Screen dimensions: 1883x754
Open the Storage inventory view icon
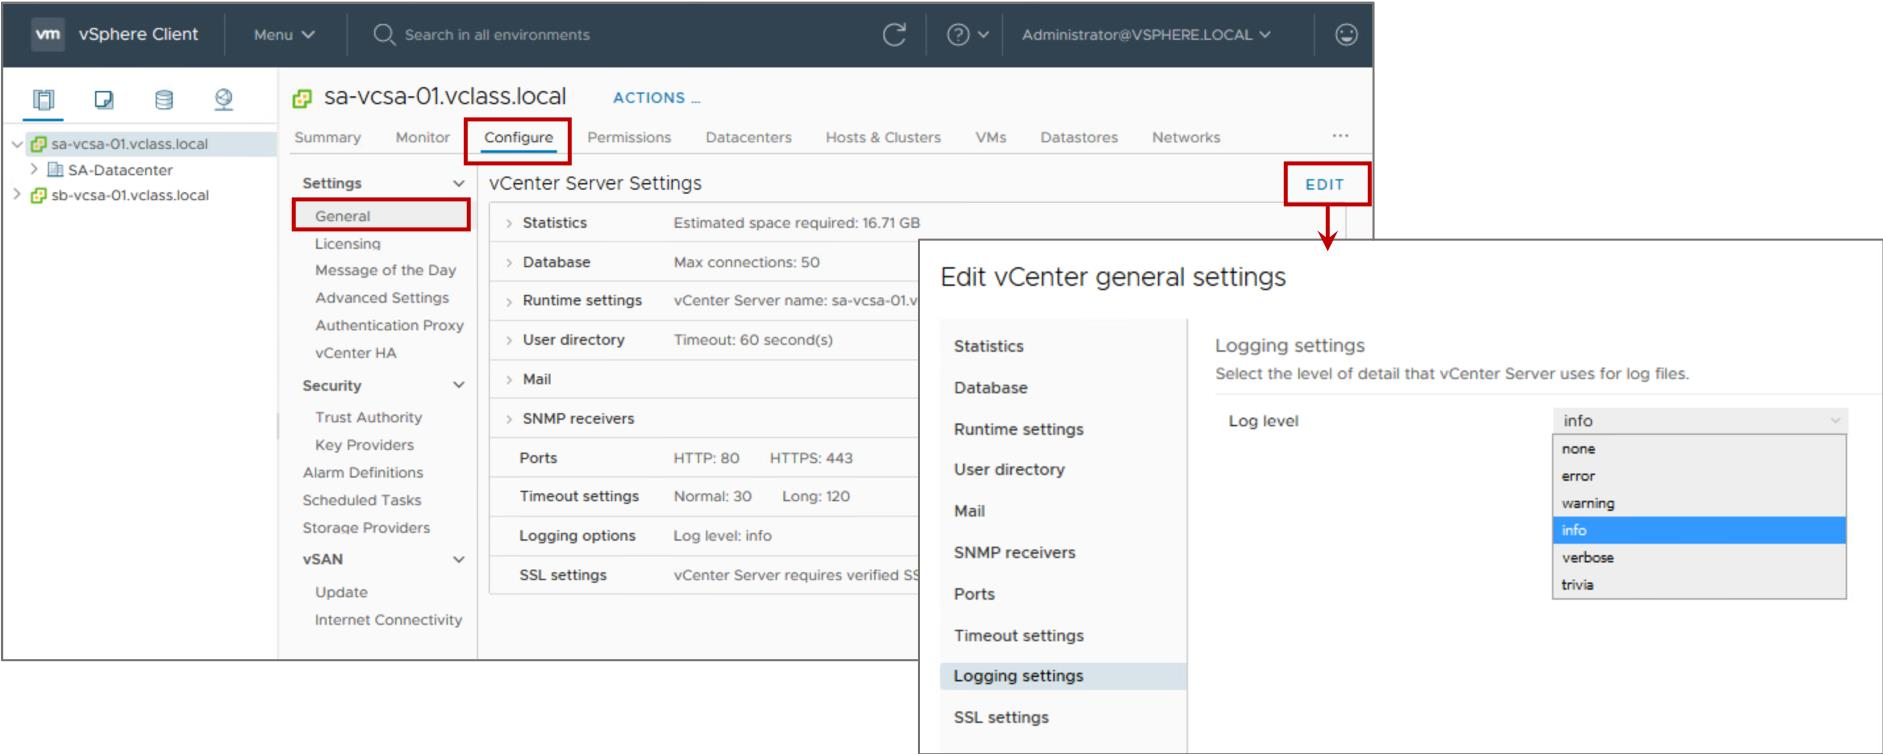164,99
